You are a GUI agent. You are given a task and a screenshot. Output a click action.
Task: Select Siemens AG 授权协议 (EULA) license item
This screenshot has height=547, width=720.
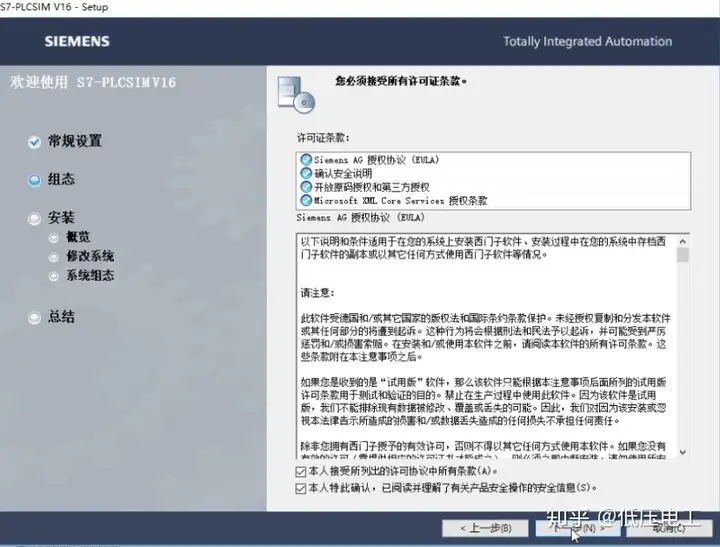pyautogui.click(x=376, y=160)
